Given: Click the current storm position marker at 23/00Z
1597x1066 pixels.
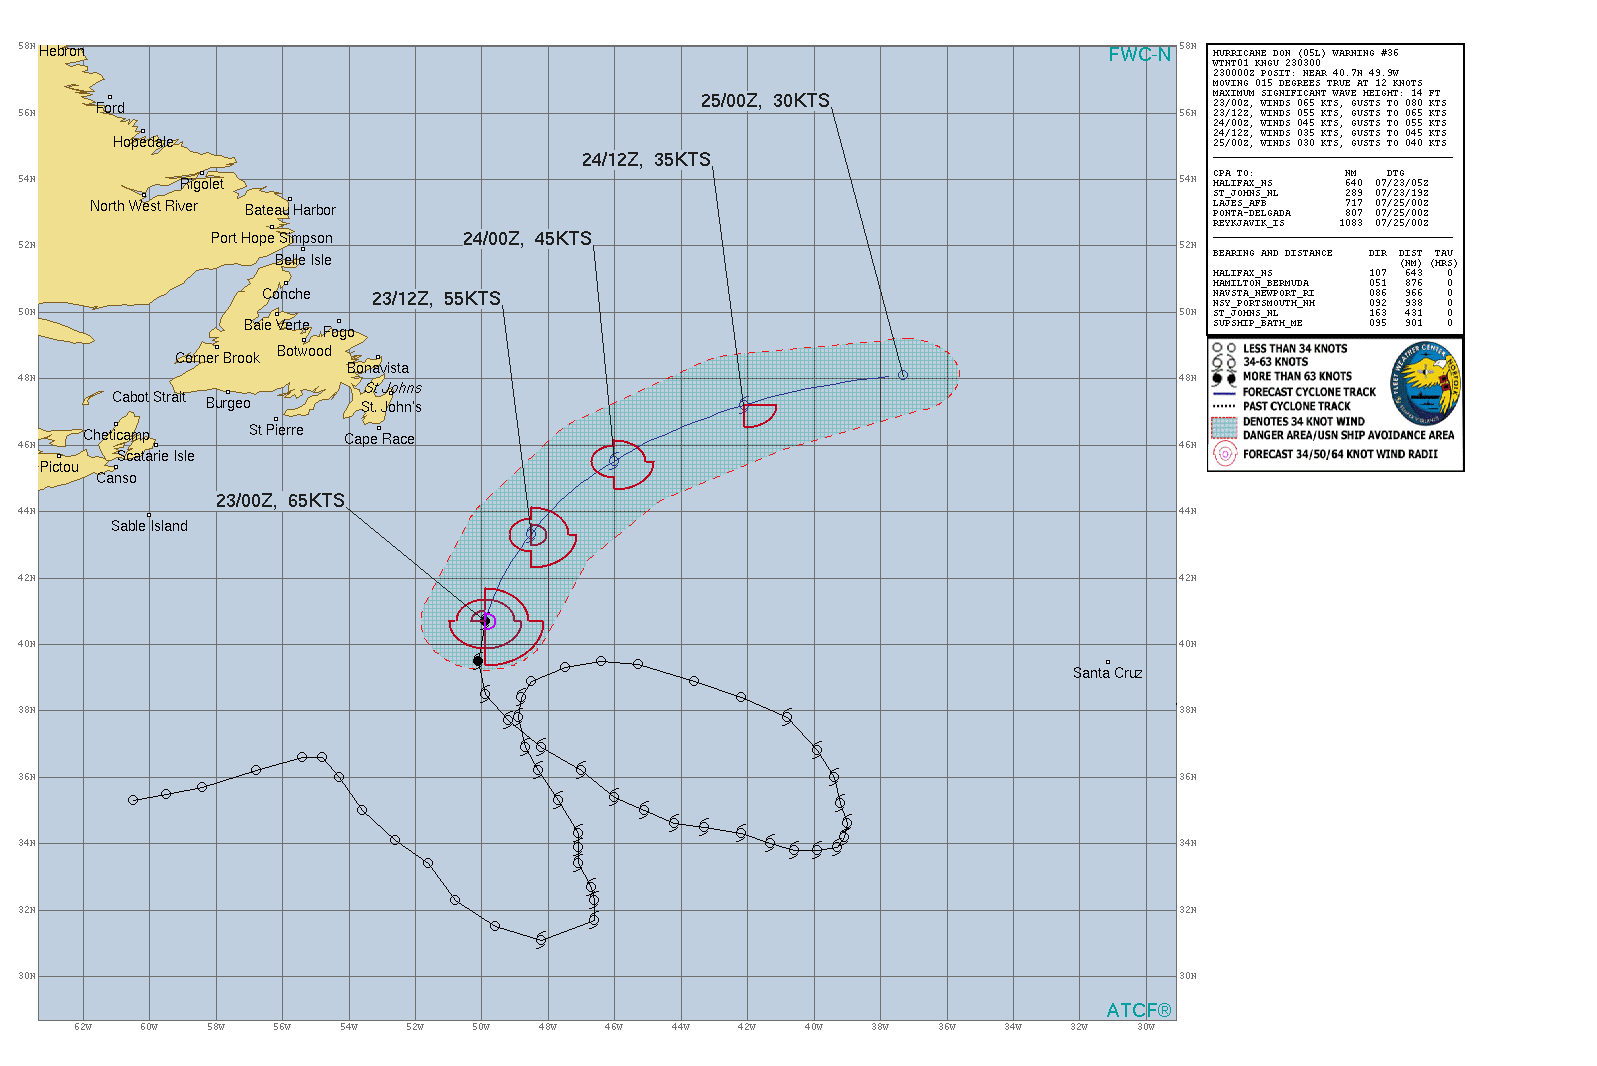Looking at the screenshot, I should coord(486,621).
